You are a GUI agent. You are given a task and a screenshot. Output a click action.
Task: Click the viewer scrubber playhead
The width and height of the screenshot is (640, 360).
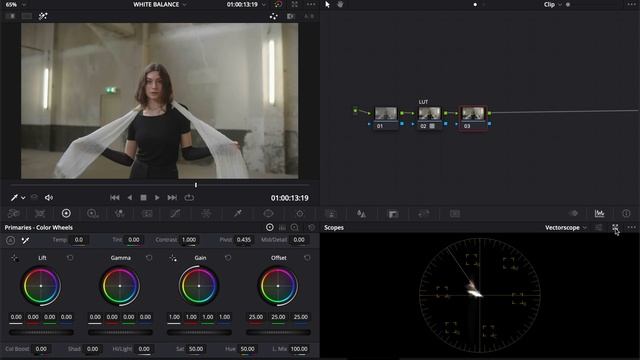(x=196, y=185)
